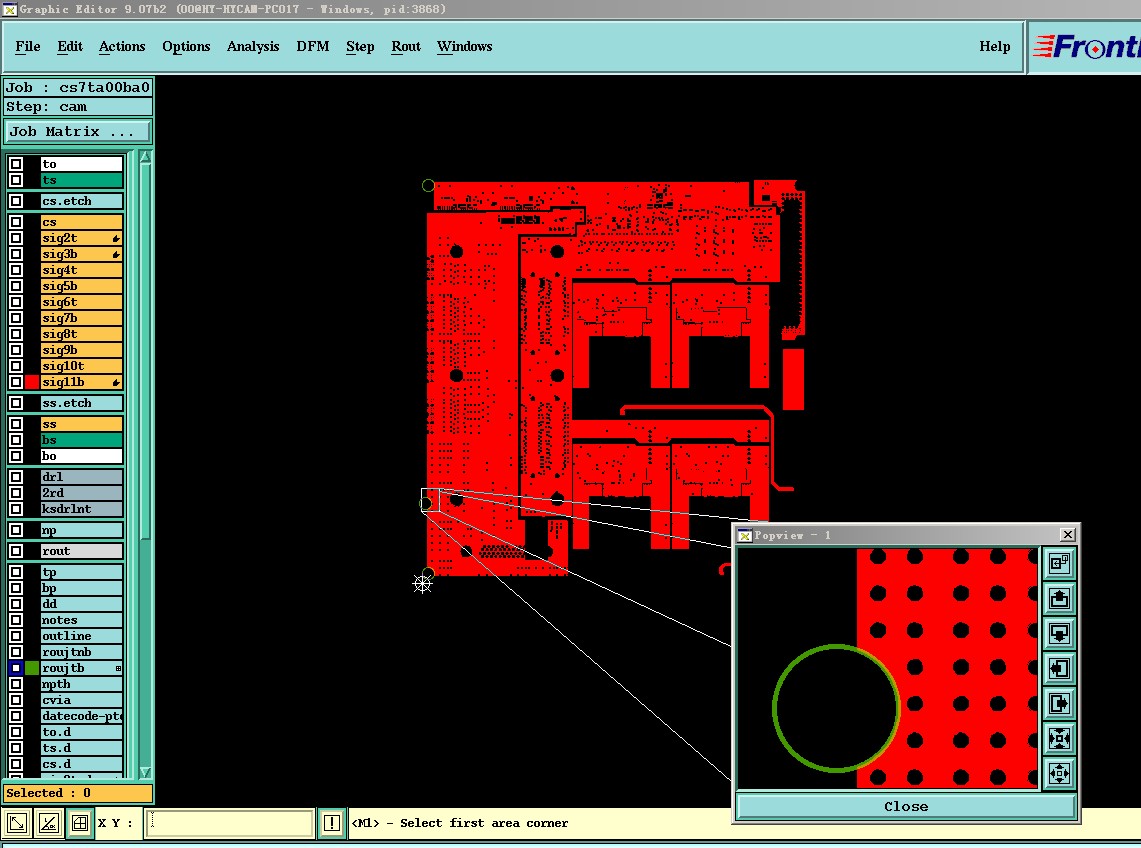This screenshot has width=1141, height=848.
Task: Select the sig9b layer row
Action: point(82,350)
